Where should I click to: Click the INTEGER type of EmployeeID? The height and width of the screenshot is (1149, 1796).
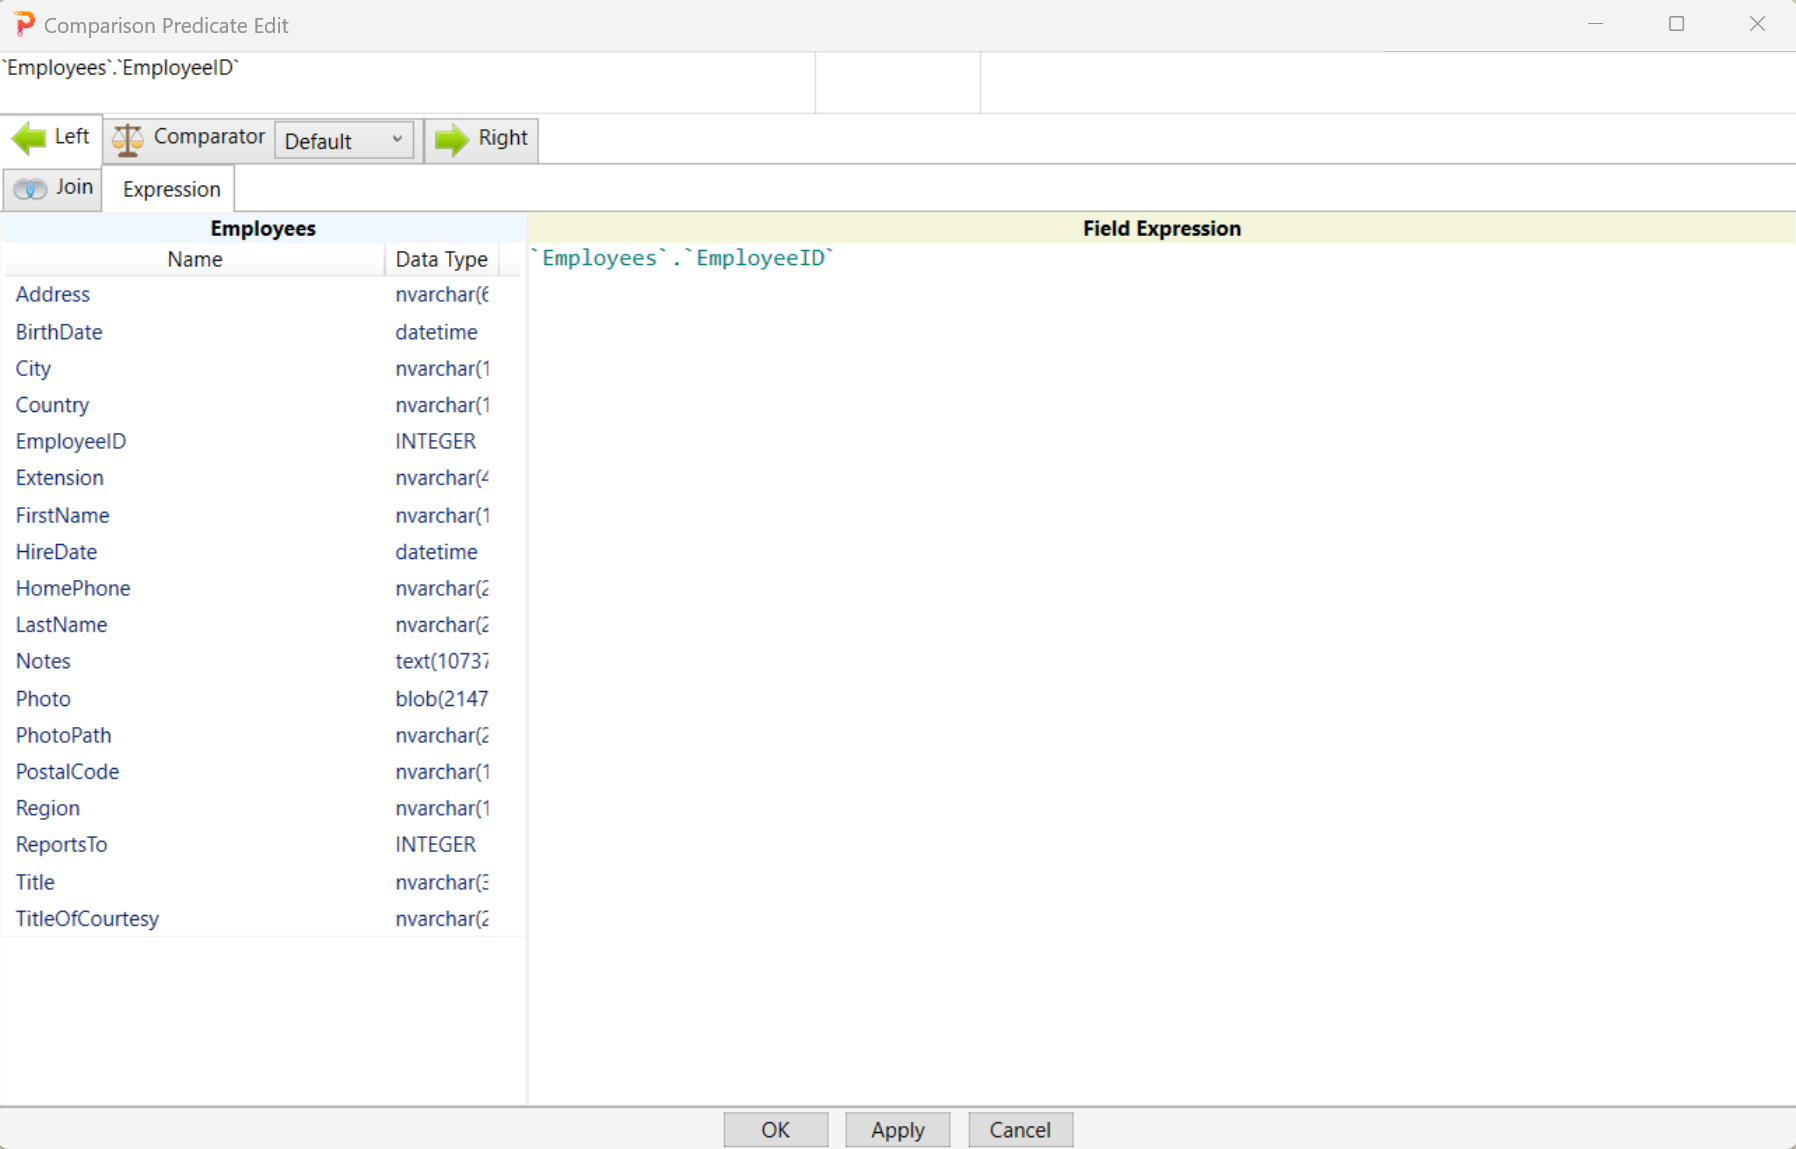tap(435, 441)
